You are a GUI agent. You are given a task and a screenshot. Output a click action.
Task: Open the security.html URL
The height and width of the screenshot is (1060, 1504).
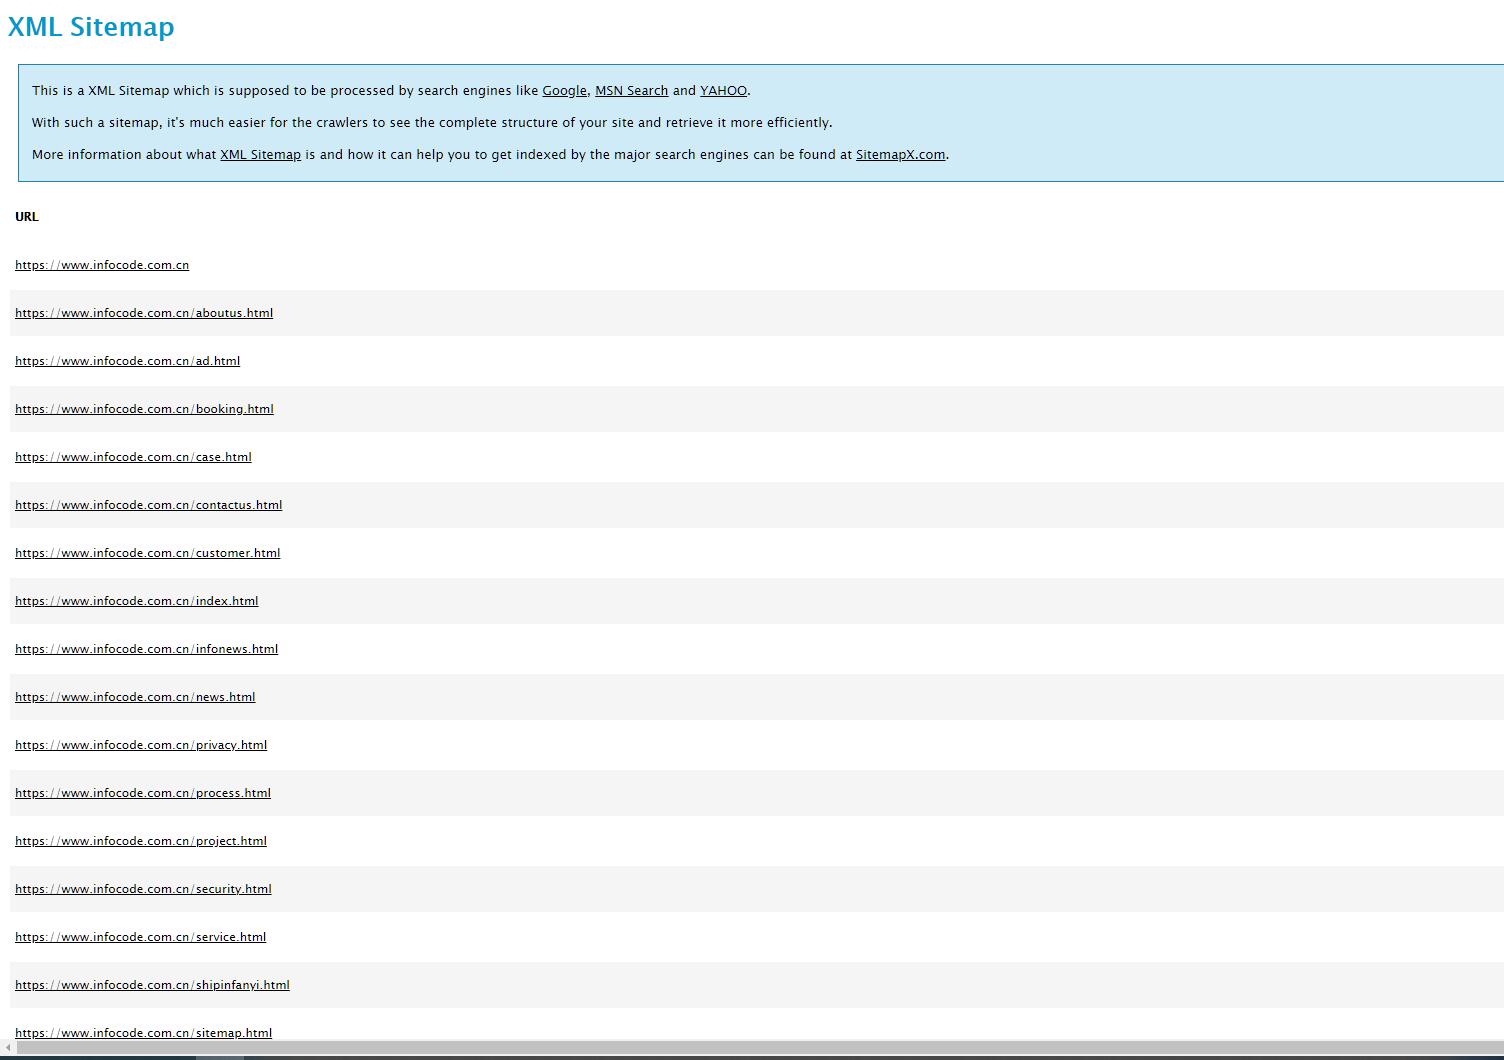pos(143,889)
